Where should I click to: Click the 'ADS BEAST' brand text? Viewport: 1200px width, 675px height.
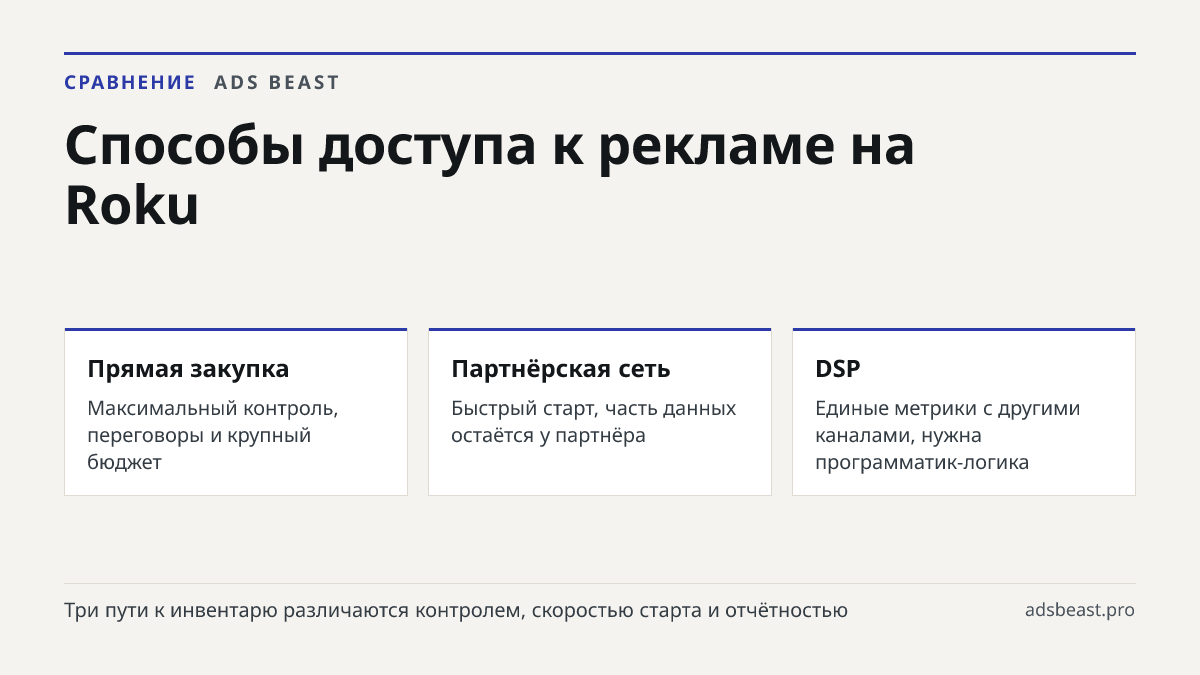pyautogui.click(x=277, y=83)
